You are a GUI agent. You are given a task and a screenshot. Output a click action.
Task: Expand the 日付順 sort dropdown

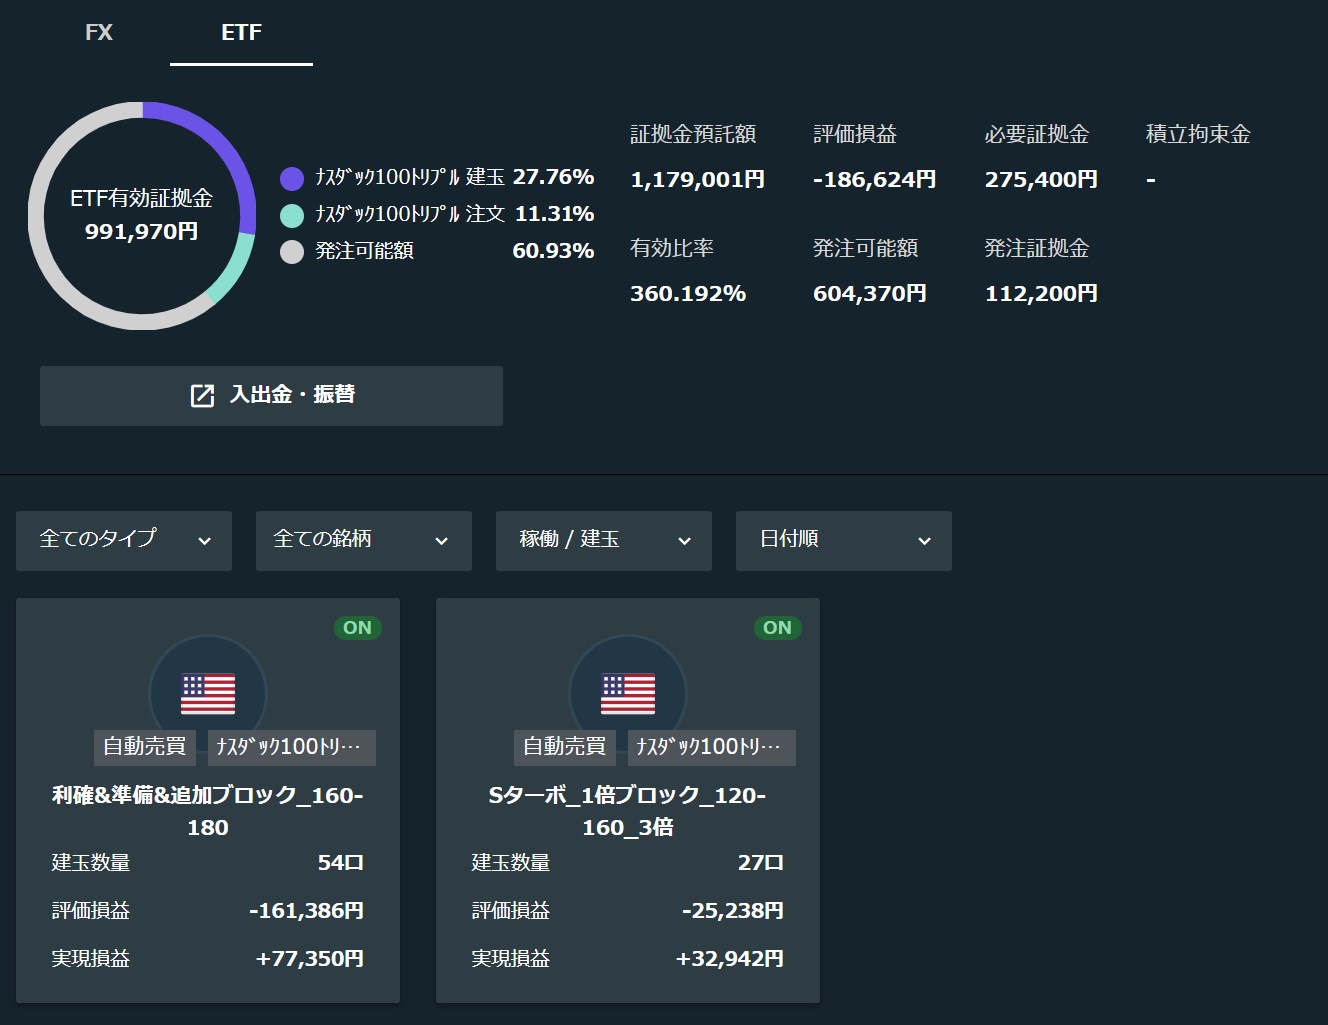(x=844, y=540)
